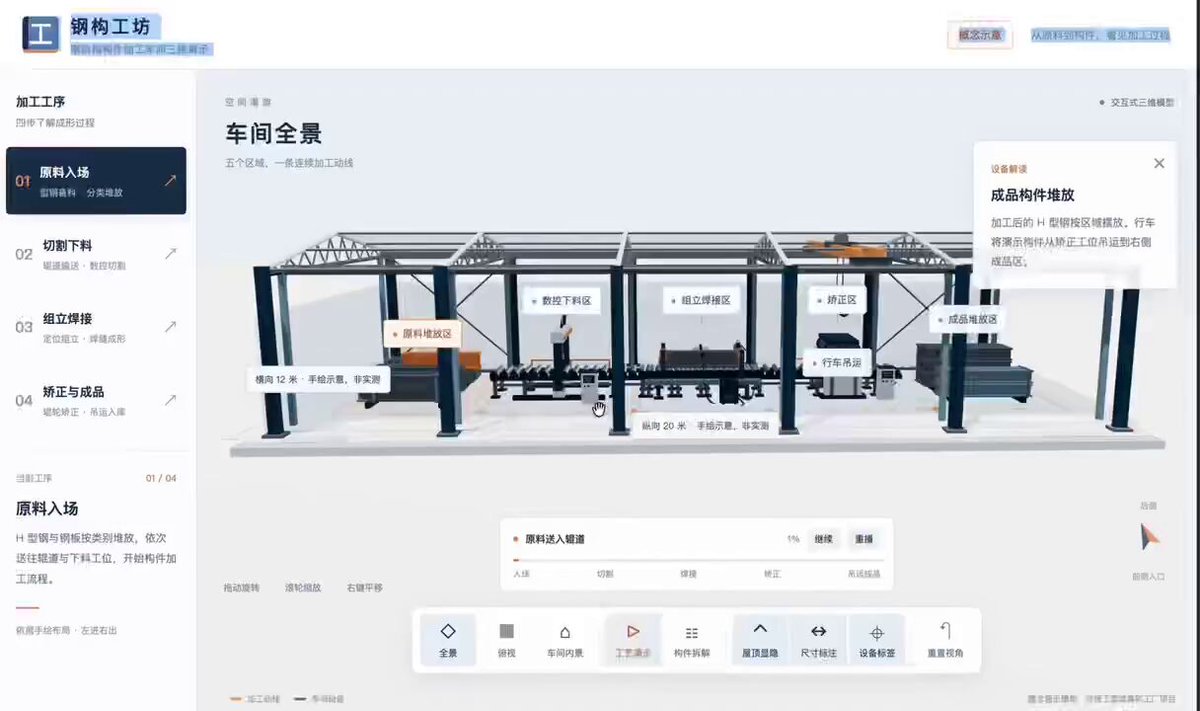This screenshot has width=1200, height=711.
Task: Click the 横向 12 米 dimension label
Action: [319, 380]
